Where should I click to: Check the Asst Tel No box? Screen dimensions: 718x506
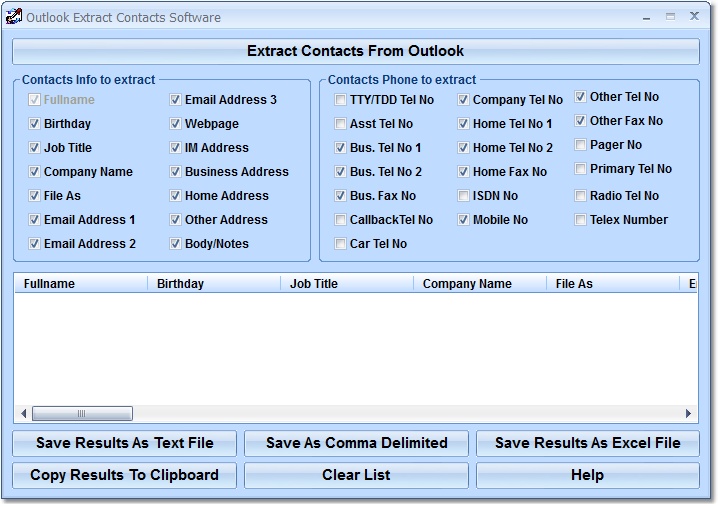pos(340,124)
